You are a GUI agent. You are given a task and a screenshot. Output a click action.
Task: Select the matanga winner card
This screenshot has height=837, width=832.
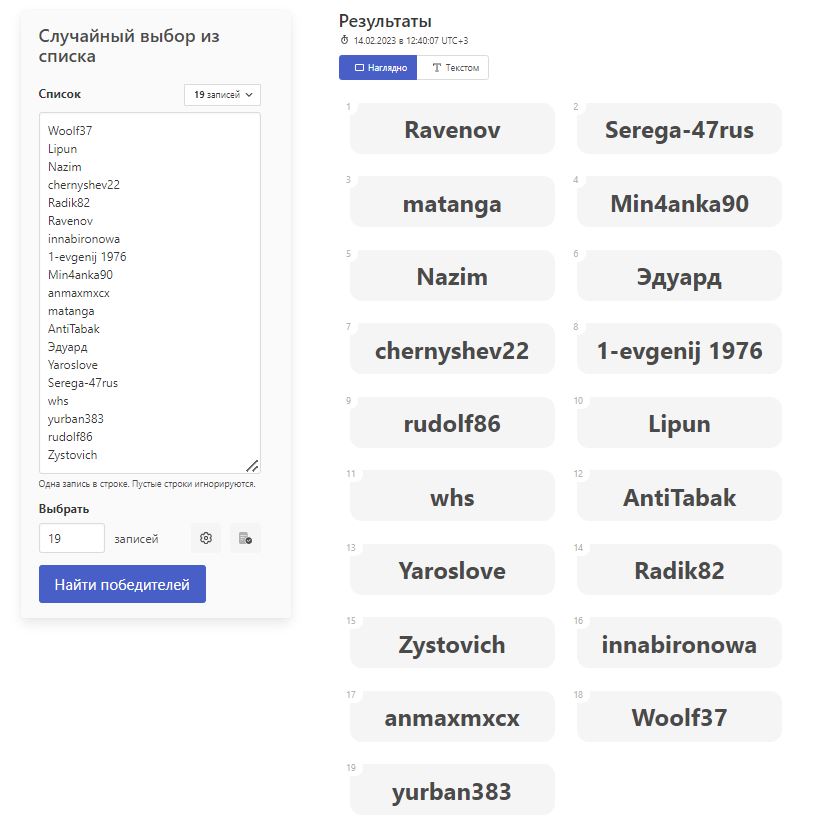pos(452,204)
